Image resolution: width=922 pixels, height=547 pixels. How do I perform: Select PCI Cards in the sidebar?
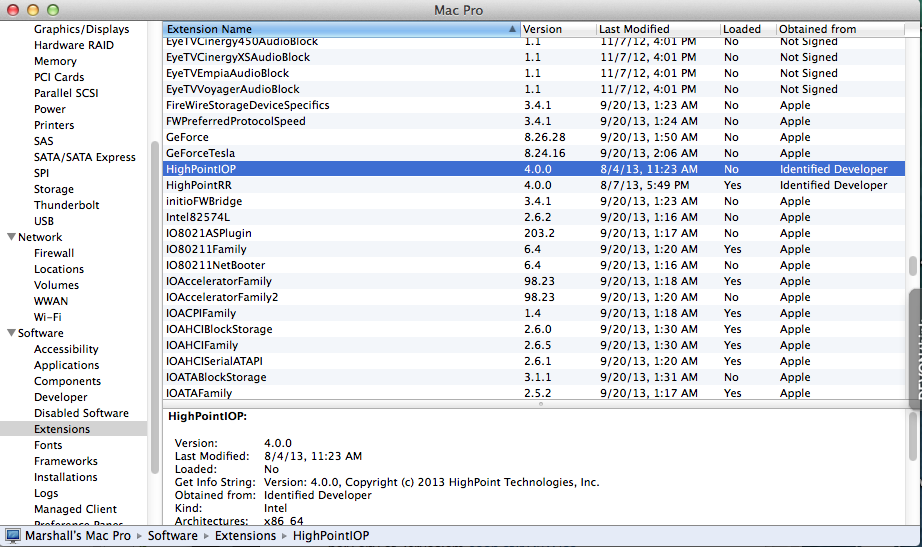59,77
